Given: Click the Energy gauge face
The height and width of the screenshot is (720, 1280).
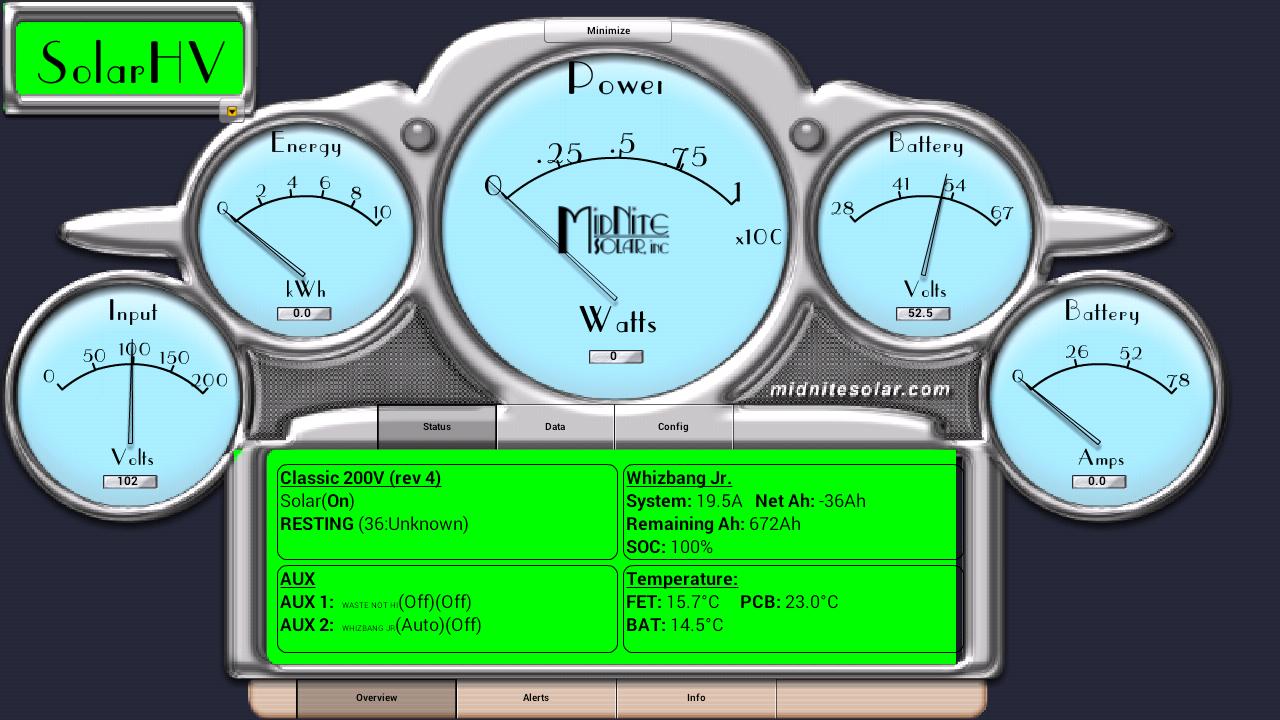Looking at the screenshot, I should tap(303, 225).
